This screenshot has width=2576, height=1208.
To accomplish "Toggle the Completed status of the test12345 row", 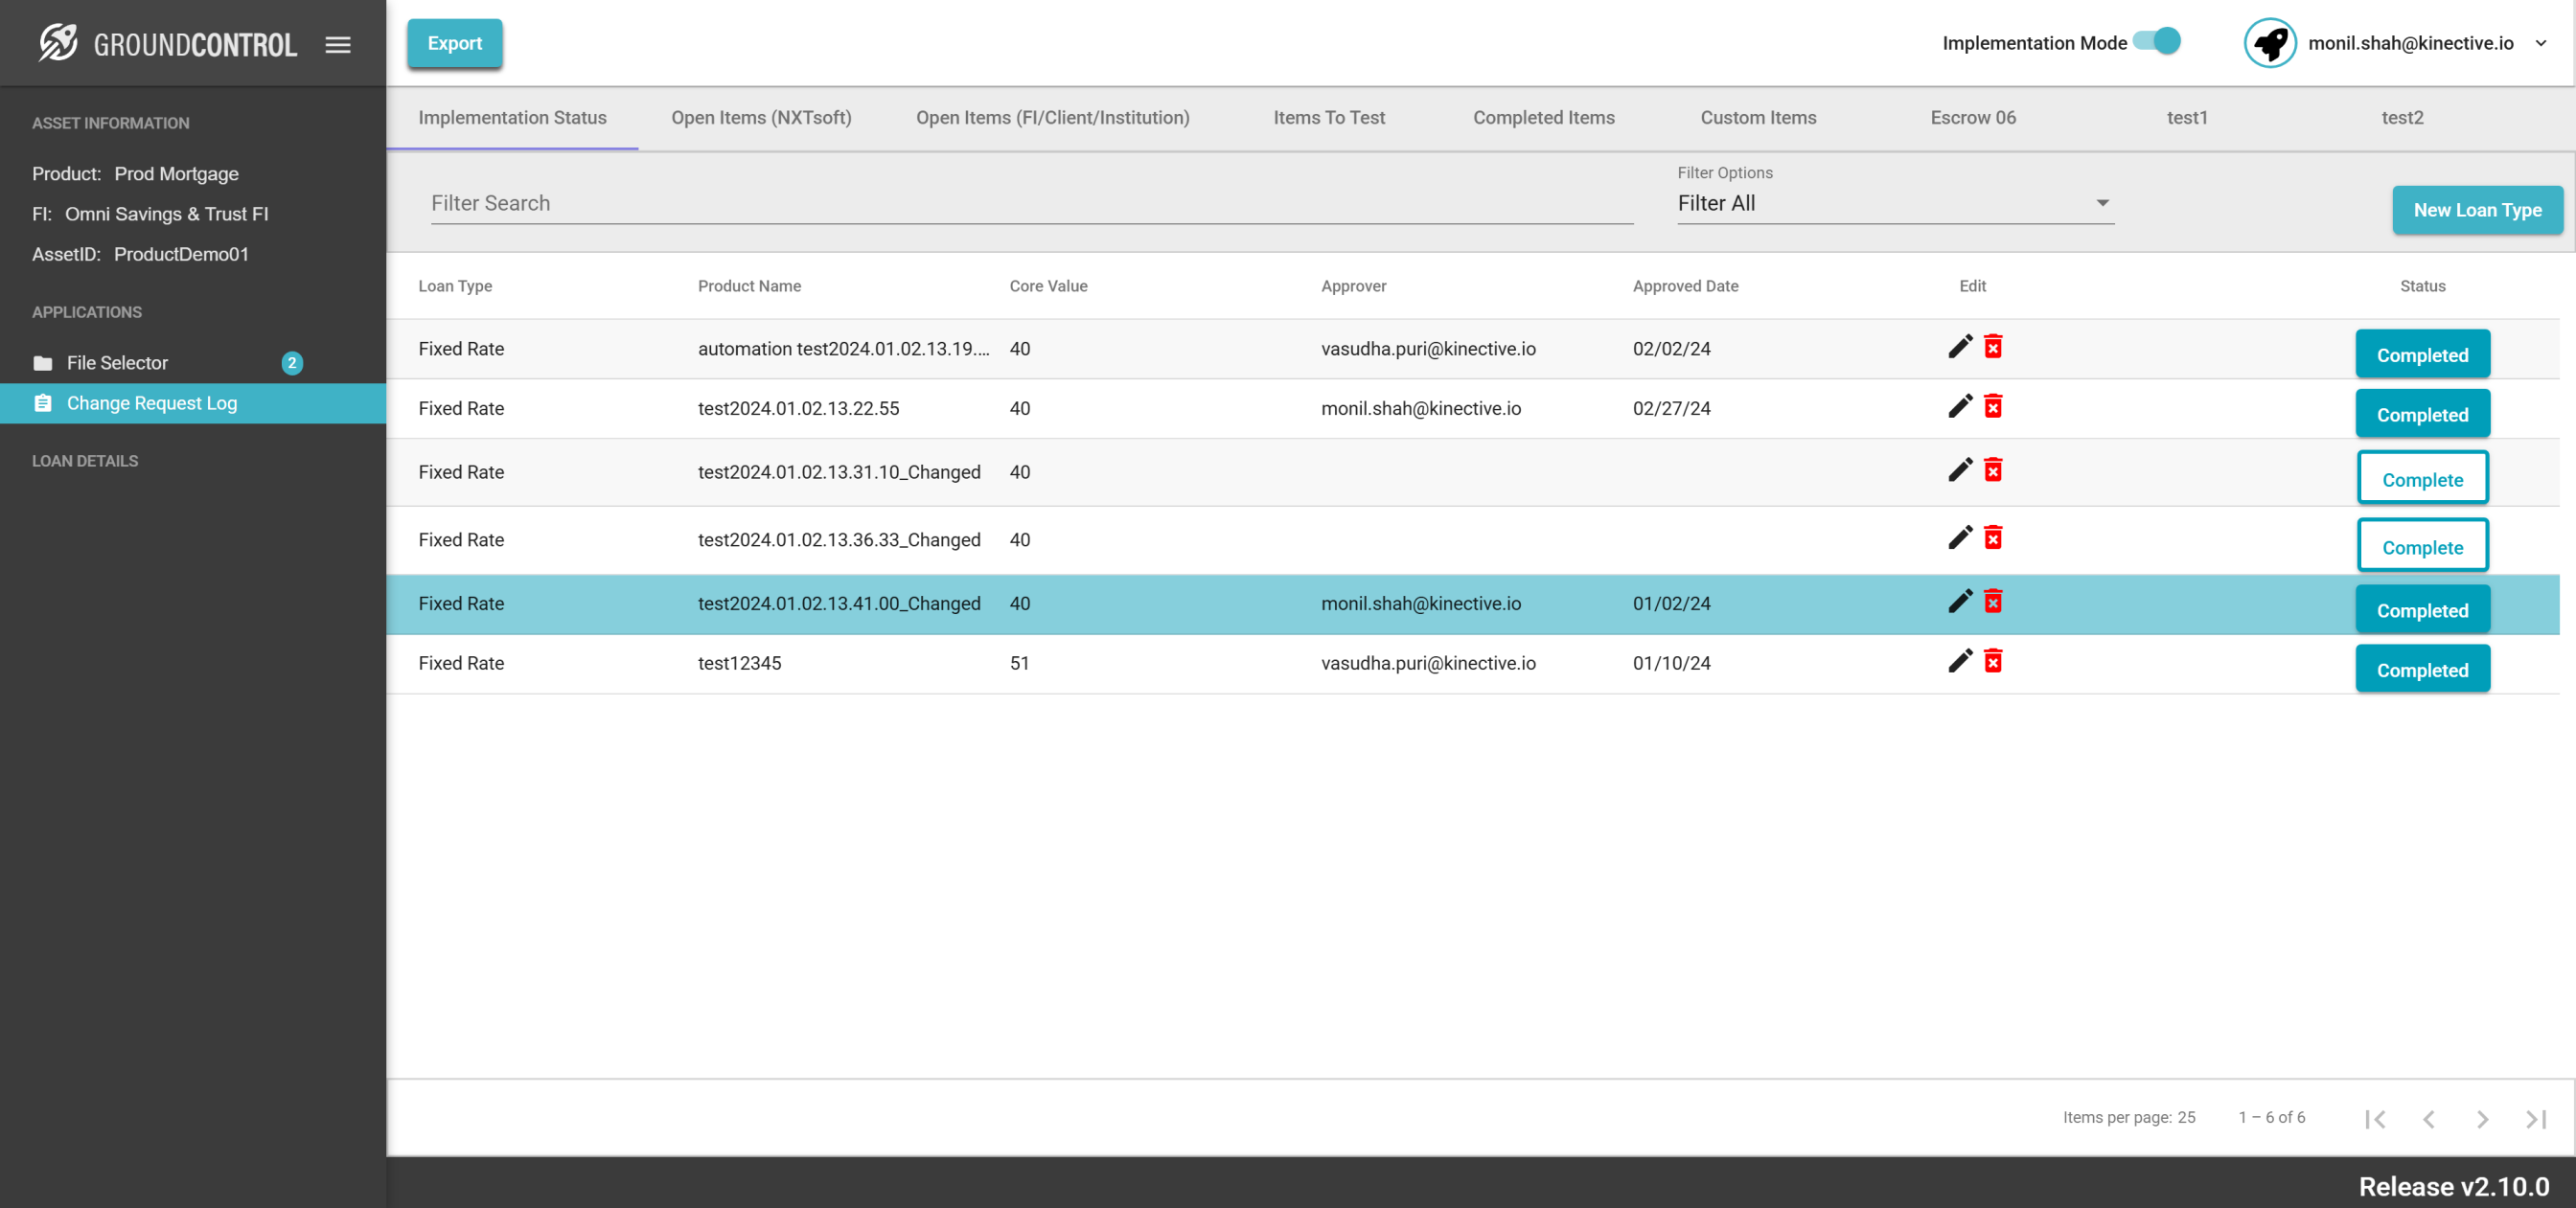I will [2421, 670].
